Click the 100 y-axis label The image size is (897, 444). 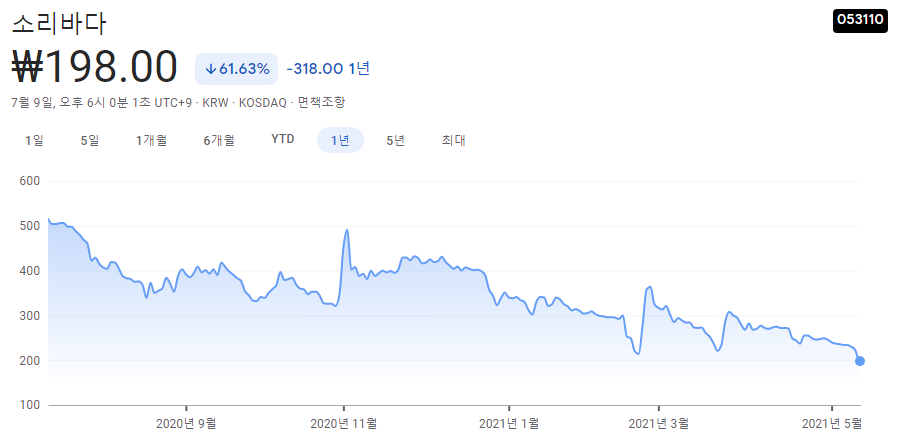[31, 405]
